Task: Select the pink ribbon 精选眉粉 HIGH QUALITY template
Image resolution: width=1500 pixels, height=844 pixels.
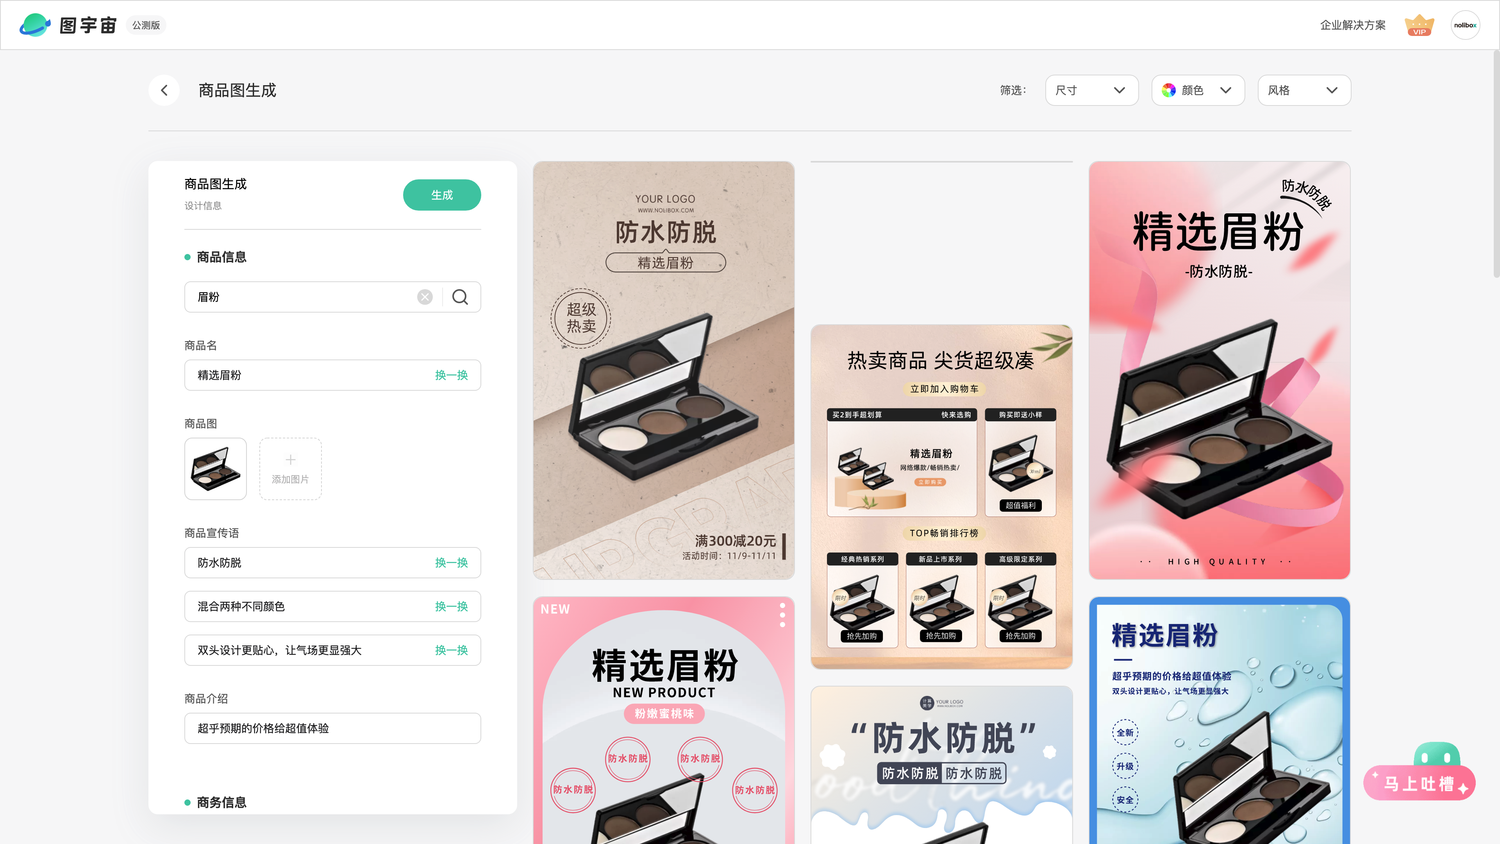Action: point(1220,371)
